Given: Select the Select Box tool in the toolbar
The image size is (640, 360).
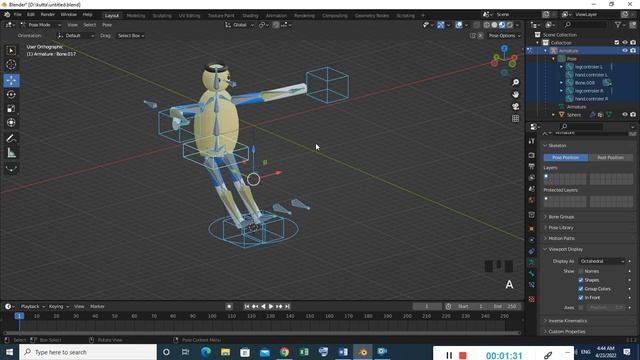Looking at the screenshot, I should (x=11, y=51).
